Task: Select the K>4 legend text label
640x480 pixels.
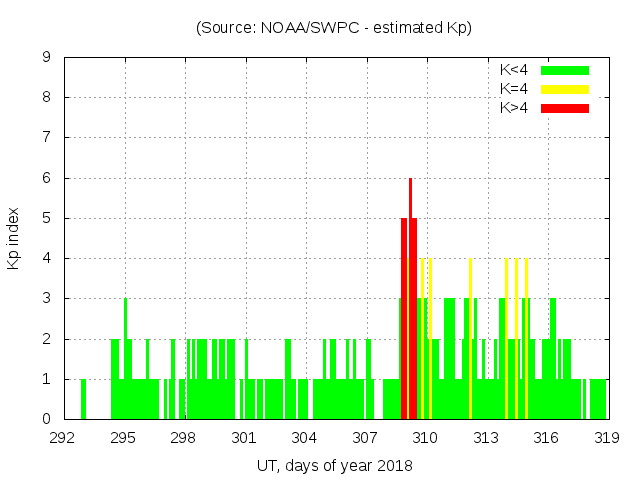Action: (x=516, y=108)
